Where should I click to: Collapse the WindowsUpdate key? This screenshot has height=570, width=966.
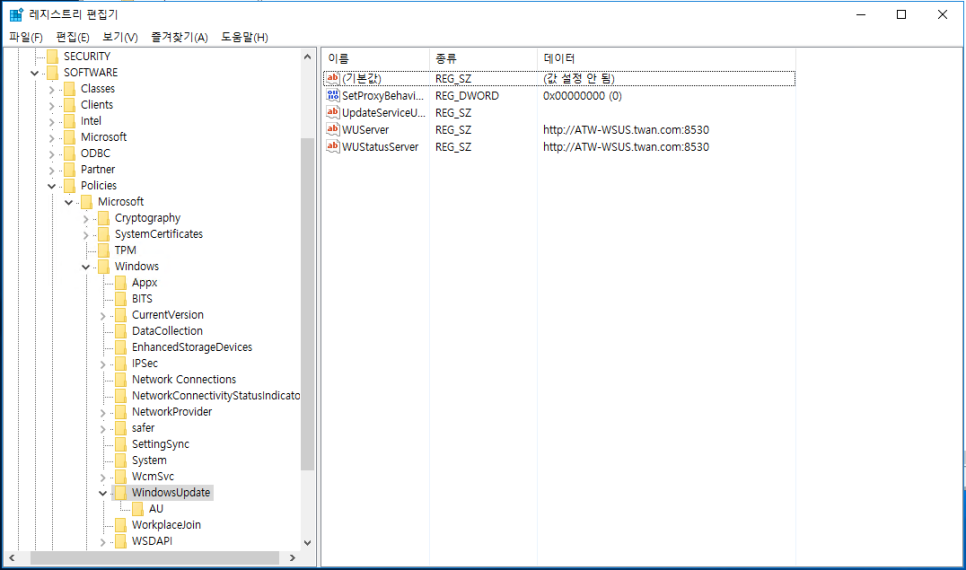click(103, 493)
